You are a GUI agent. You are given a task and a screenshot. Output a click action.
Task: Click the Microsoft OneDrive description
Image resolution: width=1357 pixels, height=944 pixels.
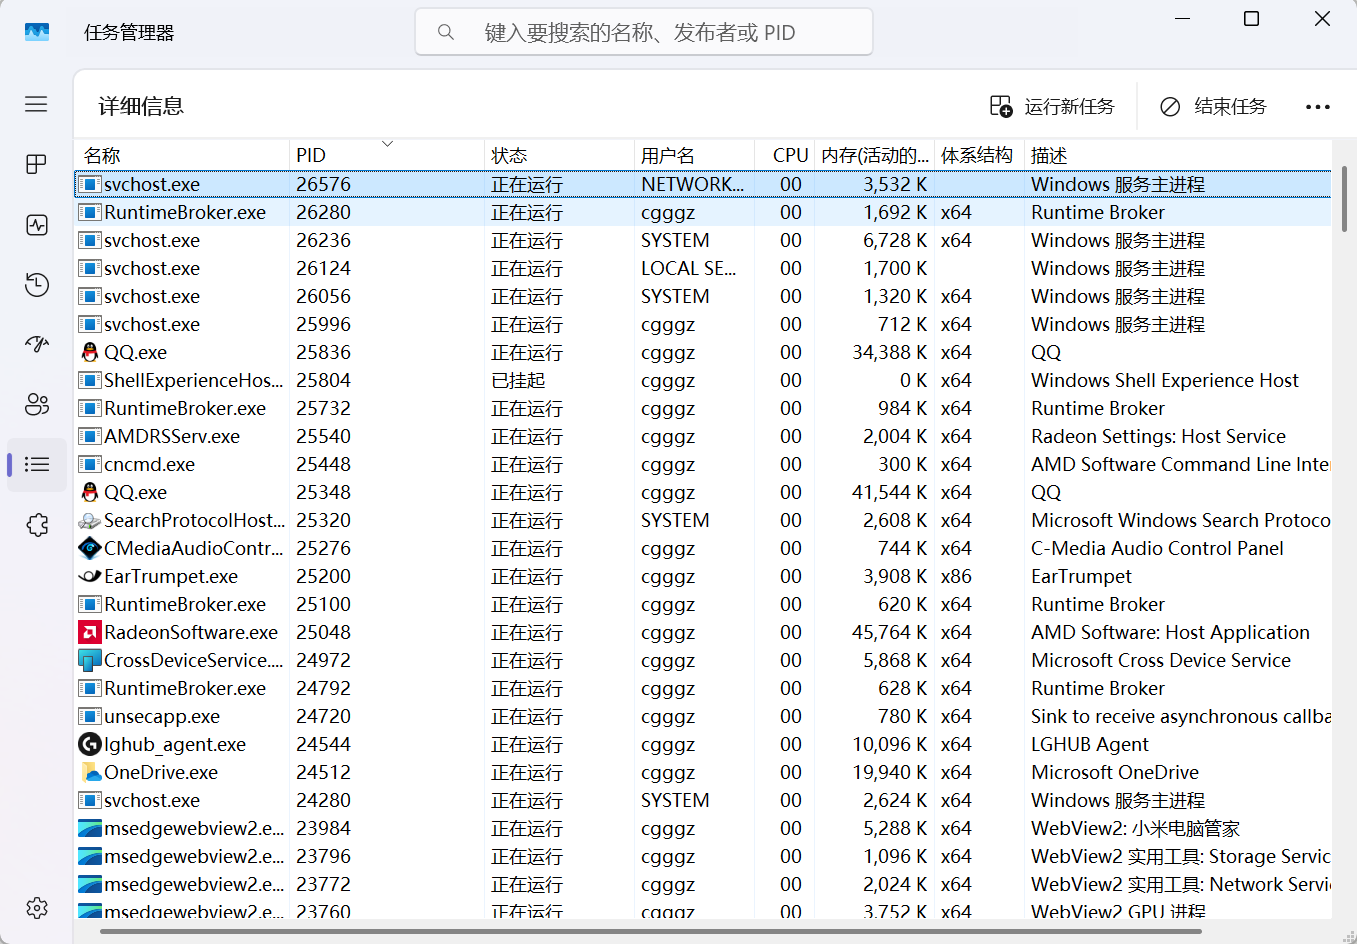1115,772
